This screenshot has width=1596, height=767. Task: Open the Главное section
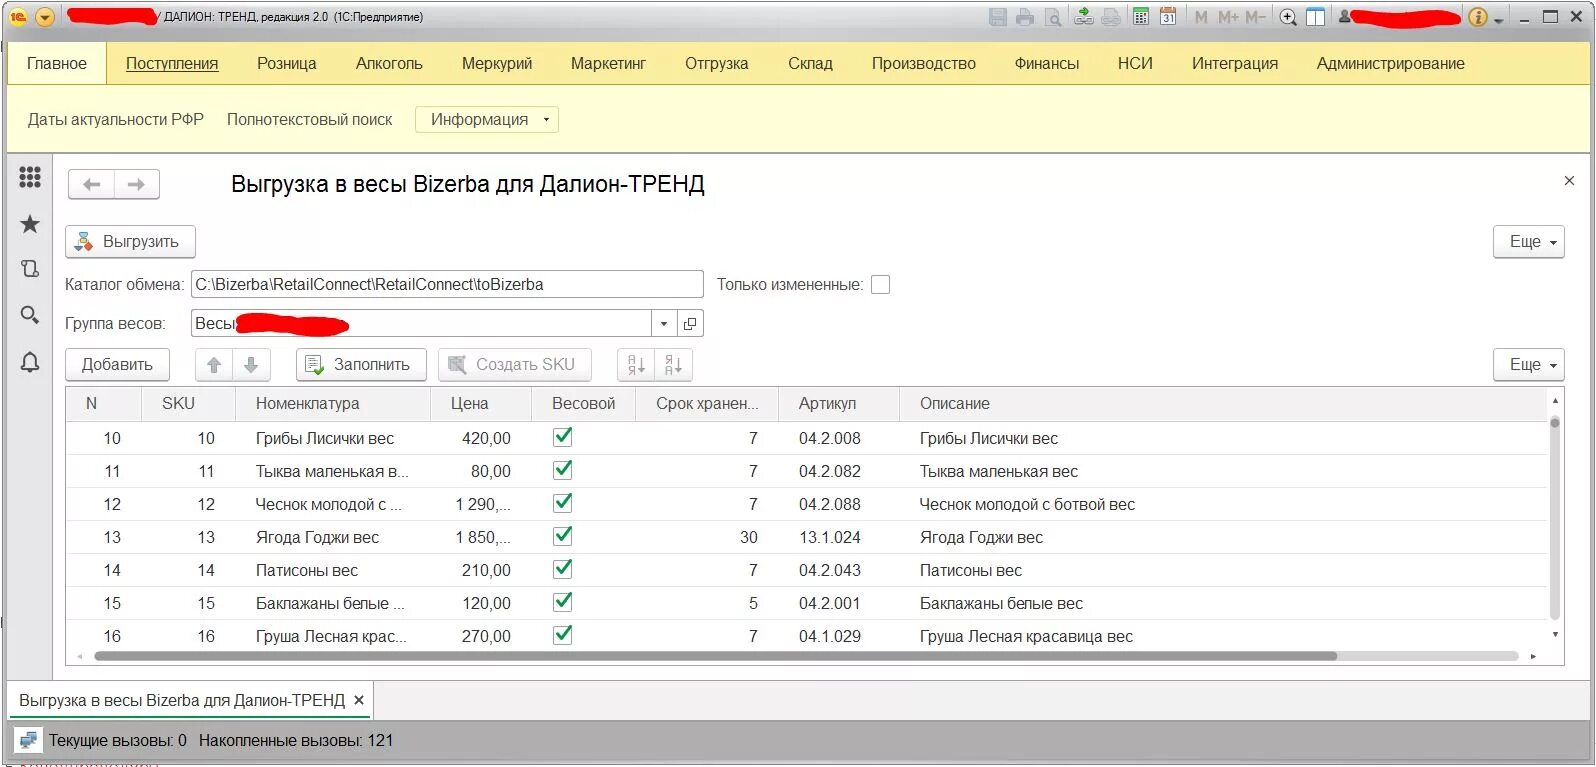[x=57, y=63]
